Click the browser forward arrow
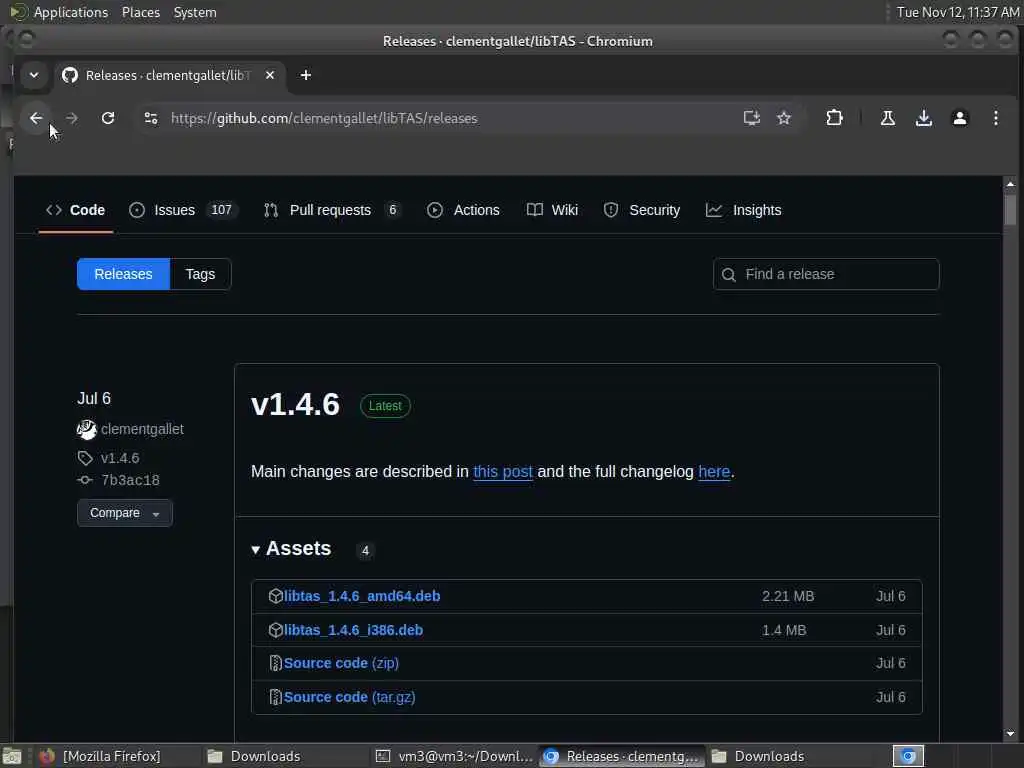 tap(72, 118)
